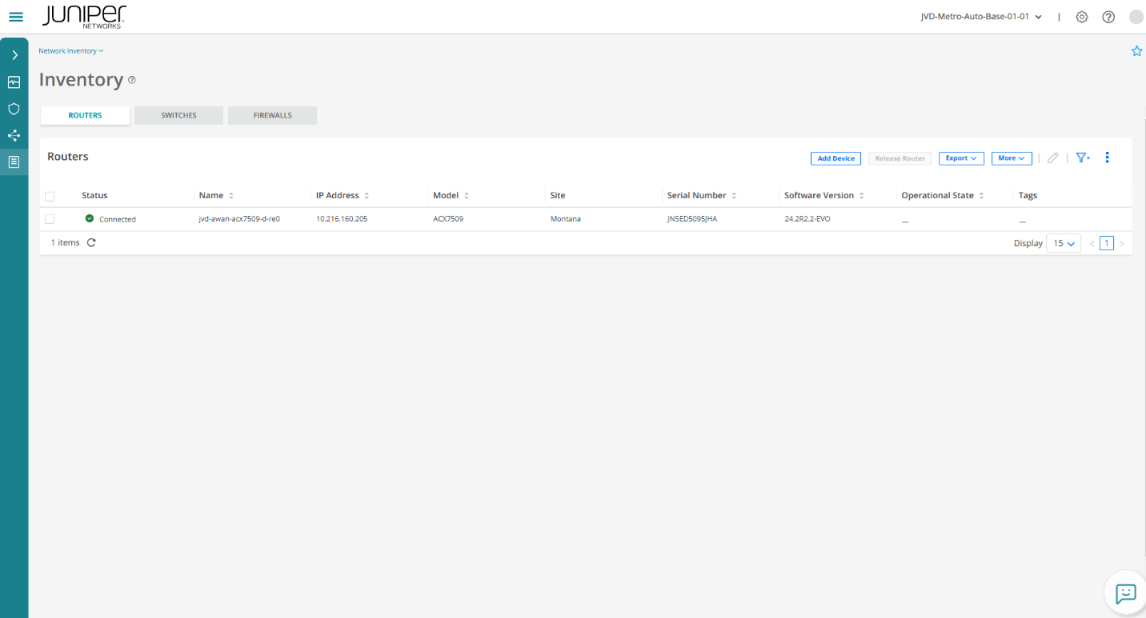Screen dimensions: 1146x618
Task: Open the settings gear icon
Action: tap(1082, 17)
